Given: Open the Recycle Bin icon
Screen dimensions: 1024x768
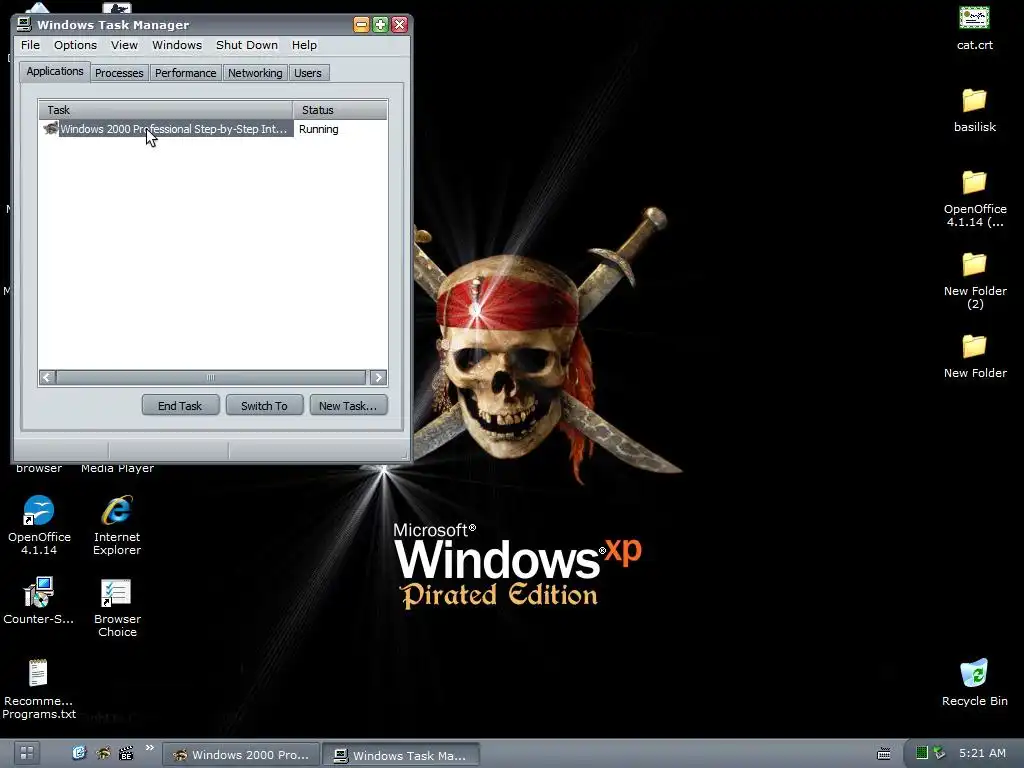Looking at the screenshot, I should point(974,683).
